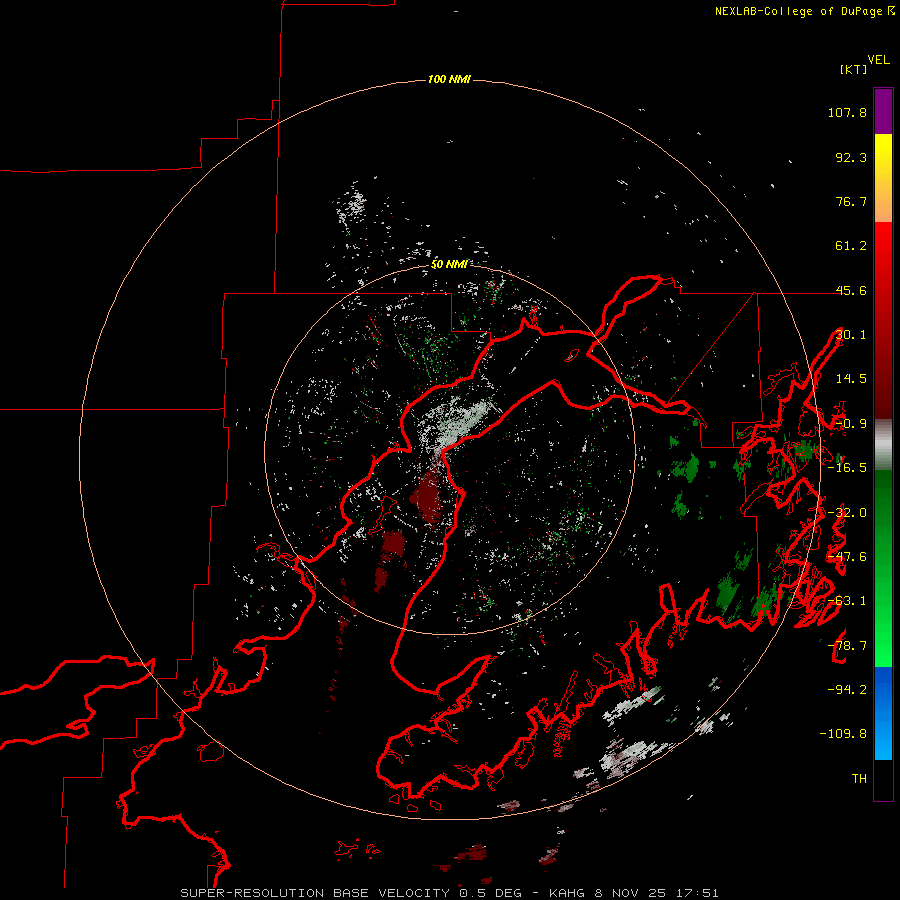Click the -78.7 legend value
Viewport: 900px width, 900px height.
(x=847, y=646)
